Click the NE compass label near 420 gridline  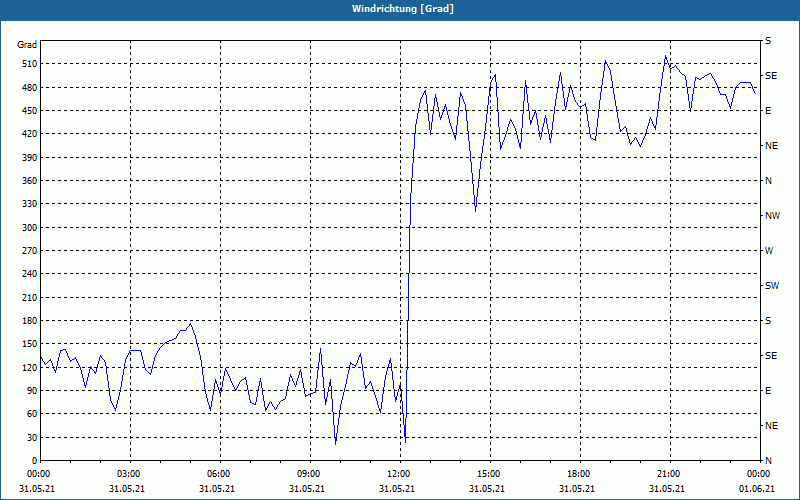click(x=772, y=146)
